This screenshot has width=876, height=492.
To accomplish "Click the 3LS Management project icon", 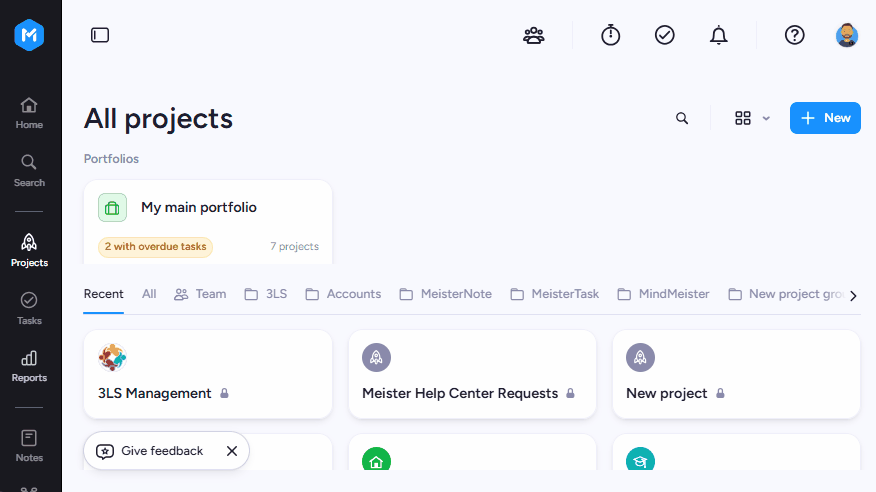I will pyautogui.click(x=112, y=357).
